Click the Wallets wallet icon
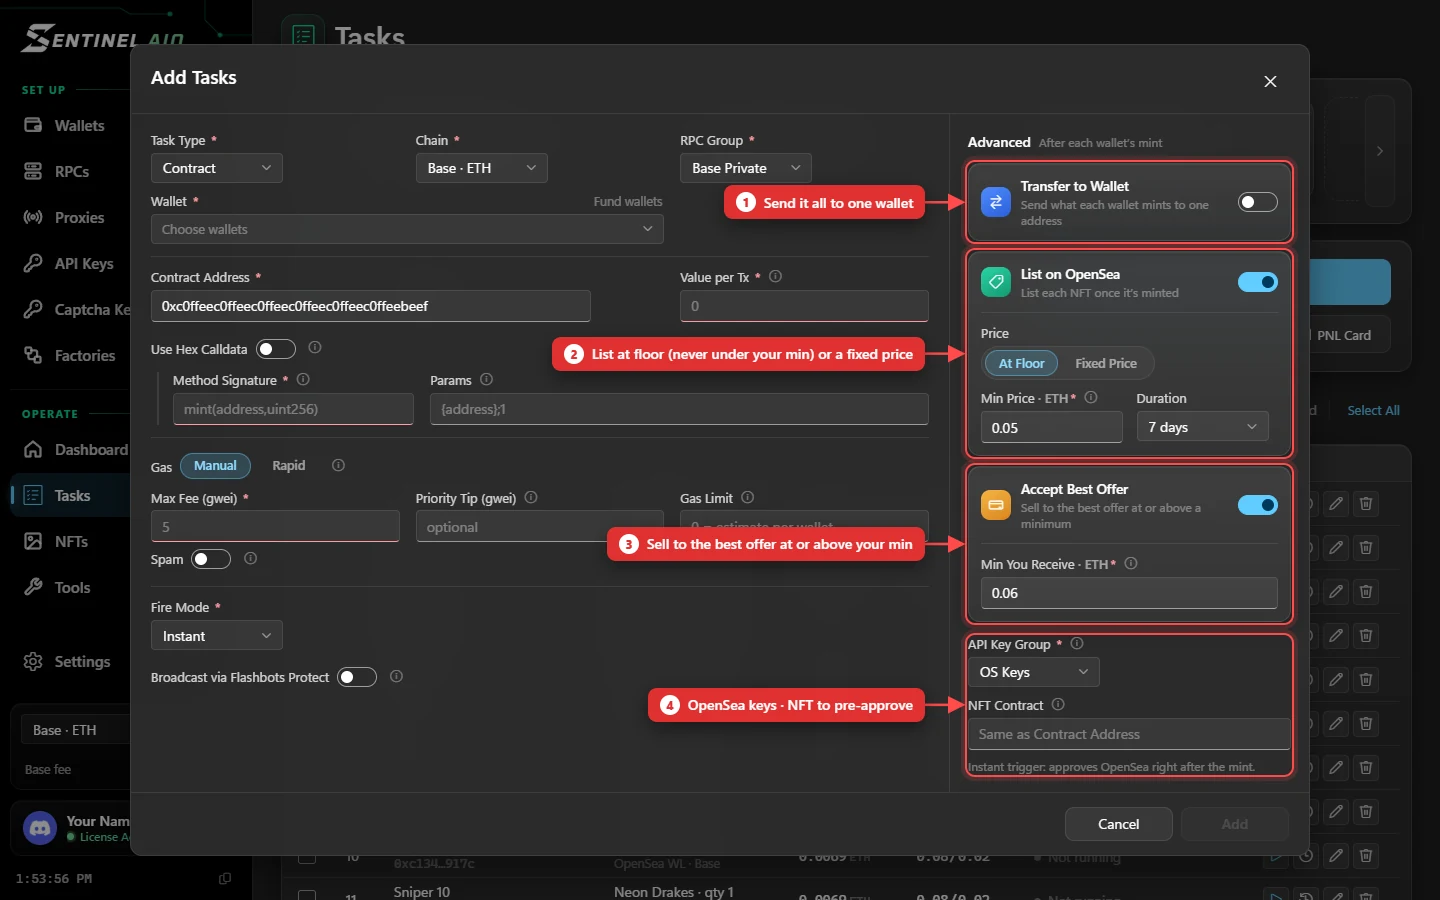Viewport: 1440px width, 900px height. (x=33, y=126)
